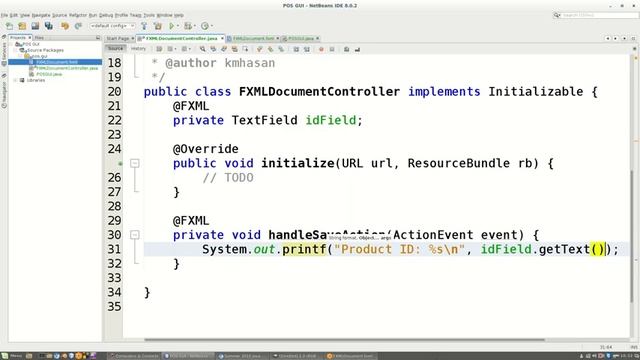Open the Debug menu
Viewport: 640px width, 360px height.
[106, 15]
